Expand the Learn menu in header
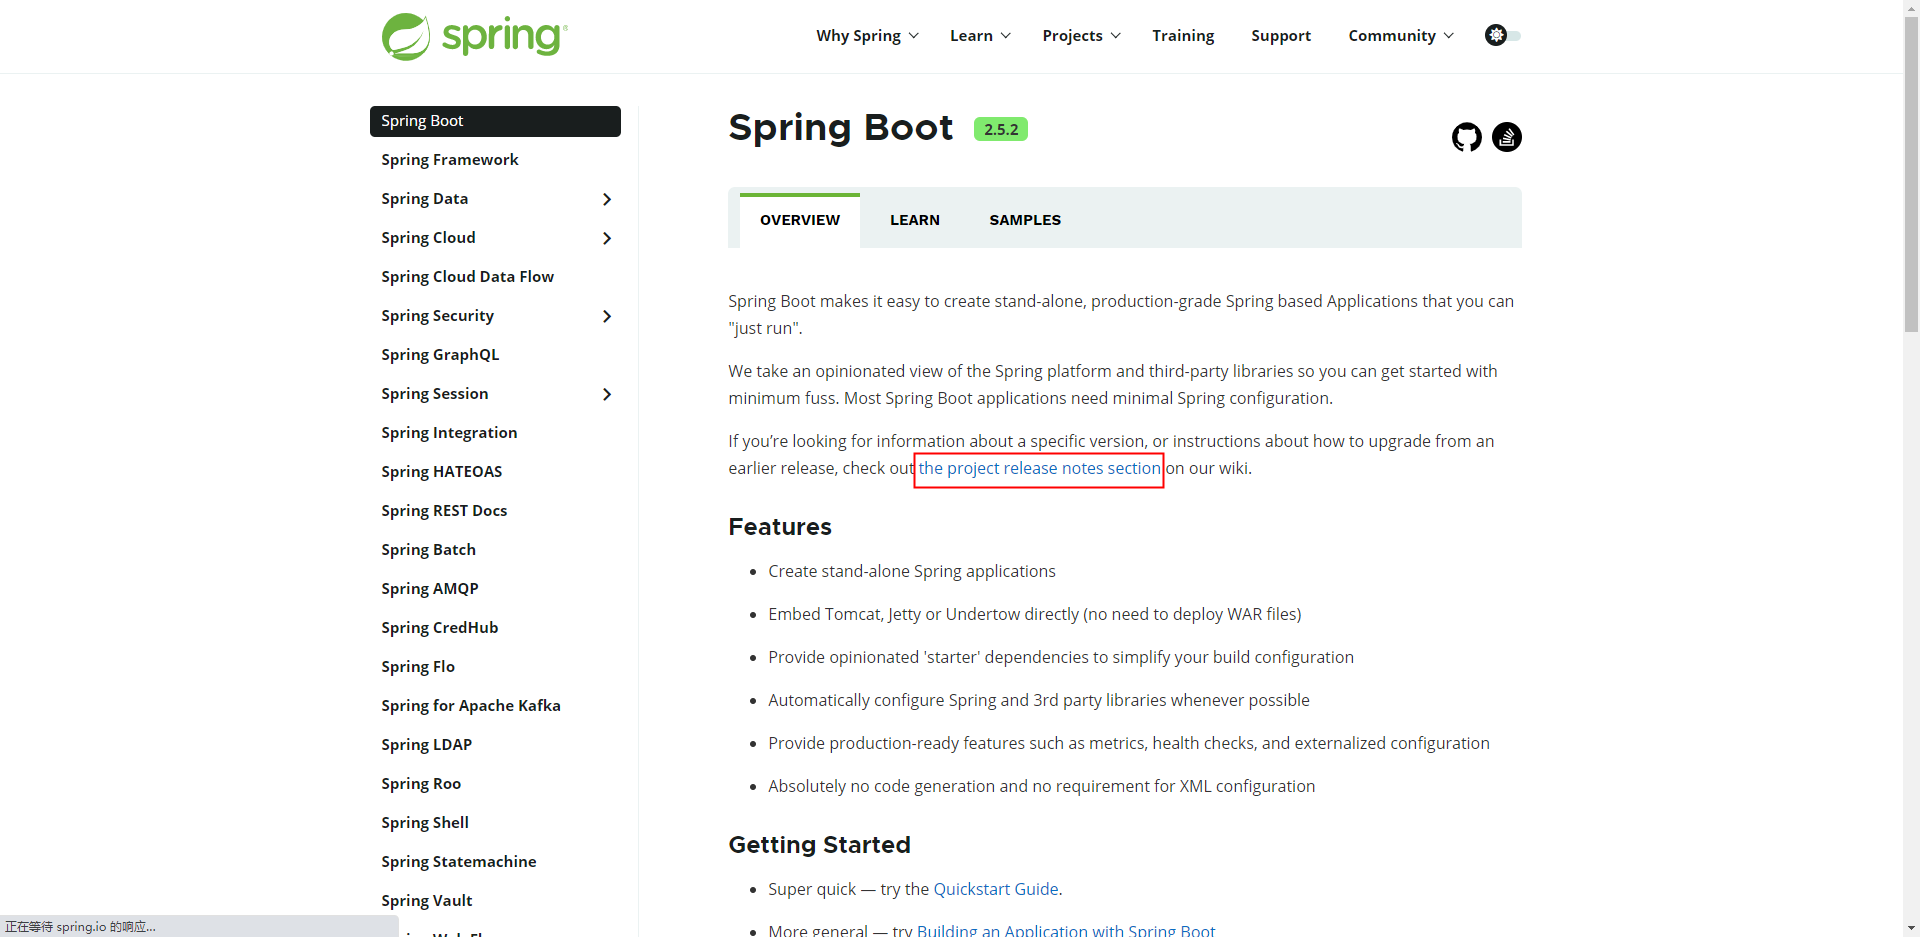1920x937 pixels. pyautogui.click(x=980, y=36)
